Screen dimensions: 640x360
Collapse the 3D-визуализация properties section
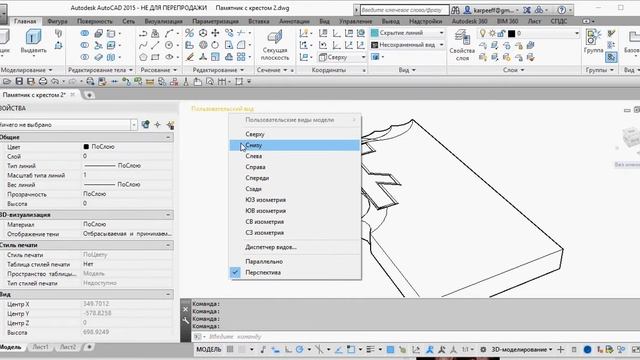point(168,215)
